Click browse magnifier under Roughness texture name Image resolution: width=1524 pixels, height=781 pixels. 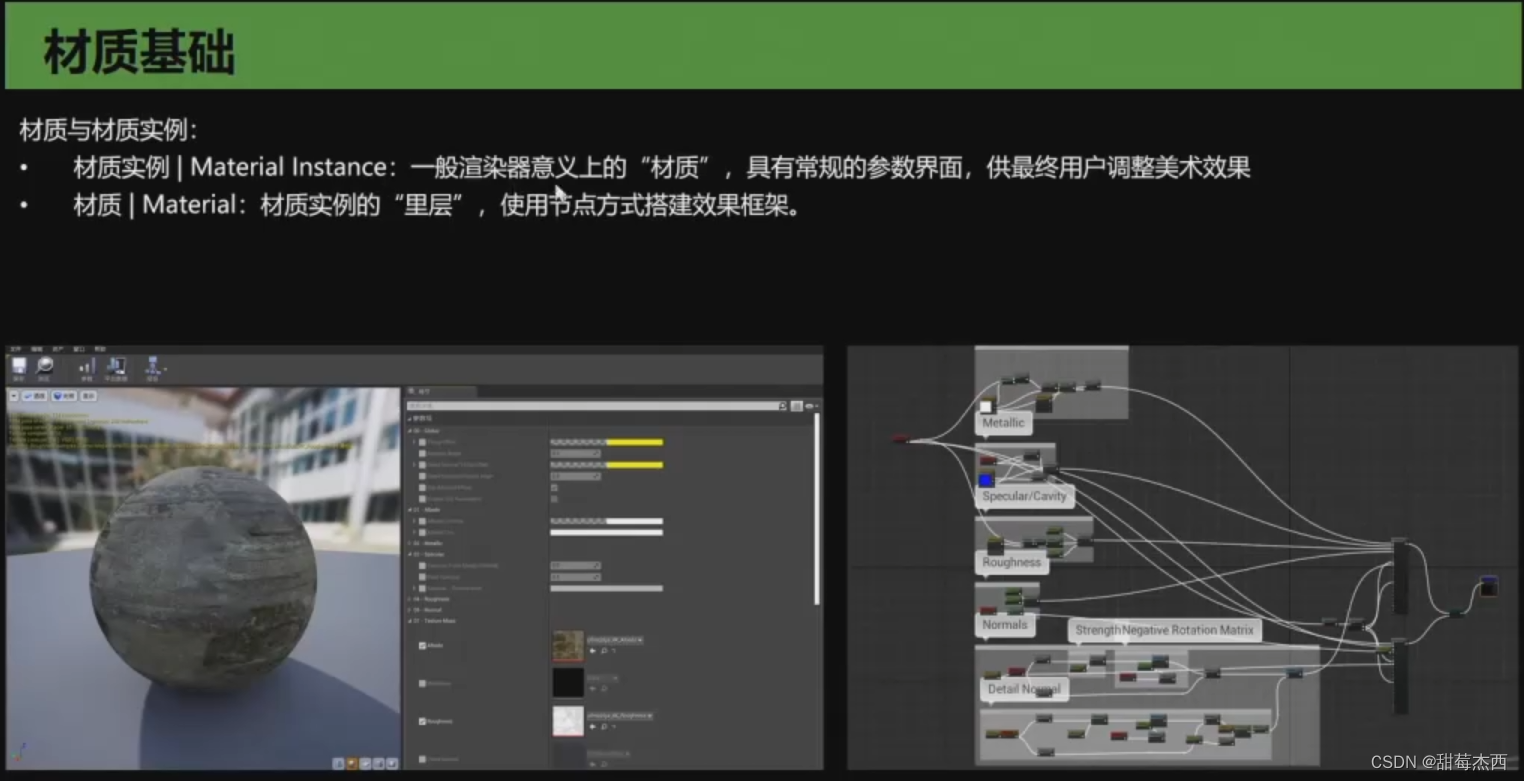coord(604,727)
